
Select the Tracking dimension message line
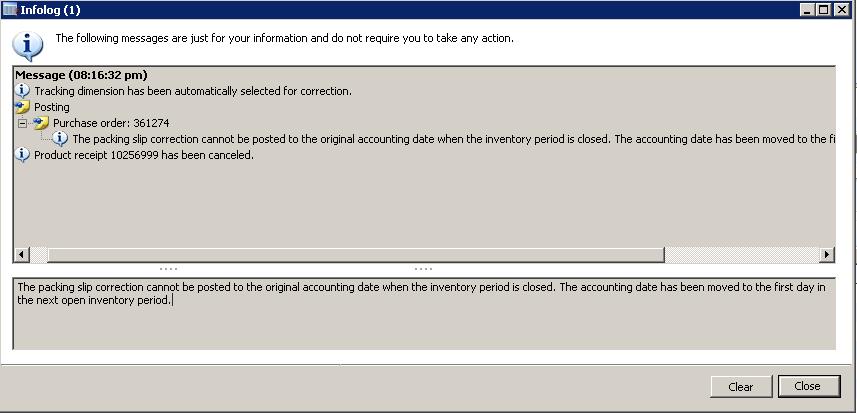pyautogui.click(x=193, y=91)
